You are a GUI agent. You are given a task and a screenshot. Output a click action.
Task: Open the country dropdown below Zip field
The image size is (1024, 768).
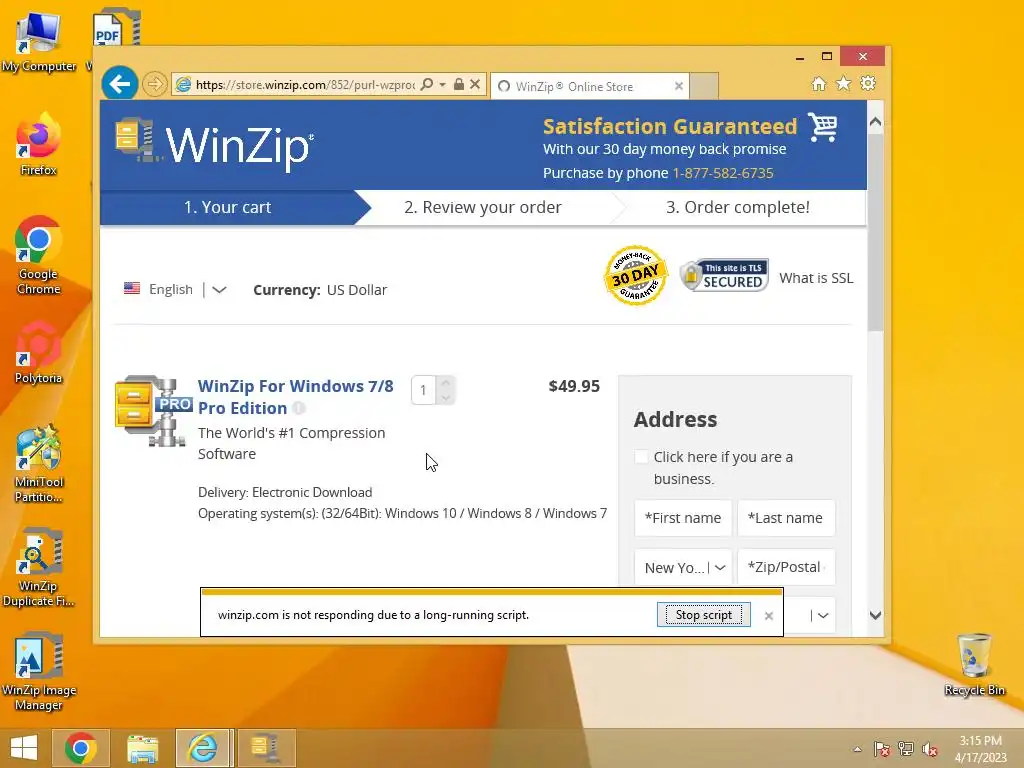click(x=809, y=615)
